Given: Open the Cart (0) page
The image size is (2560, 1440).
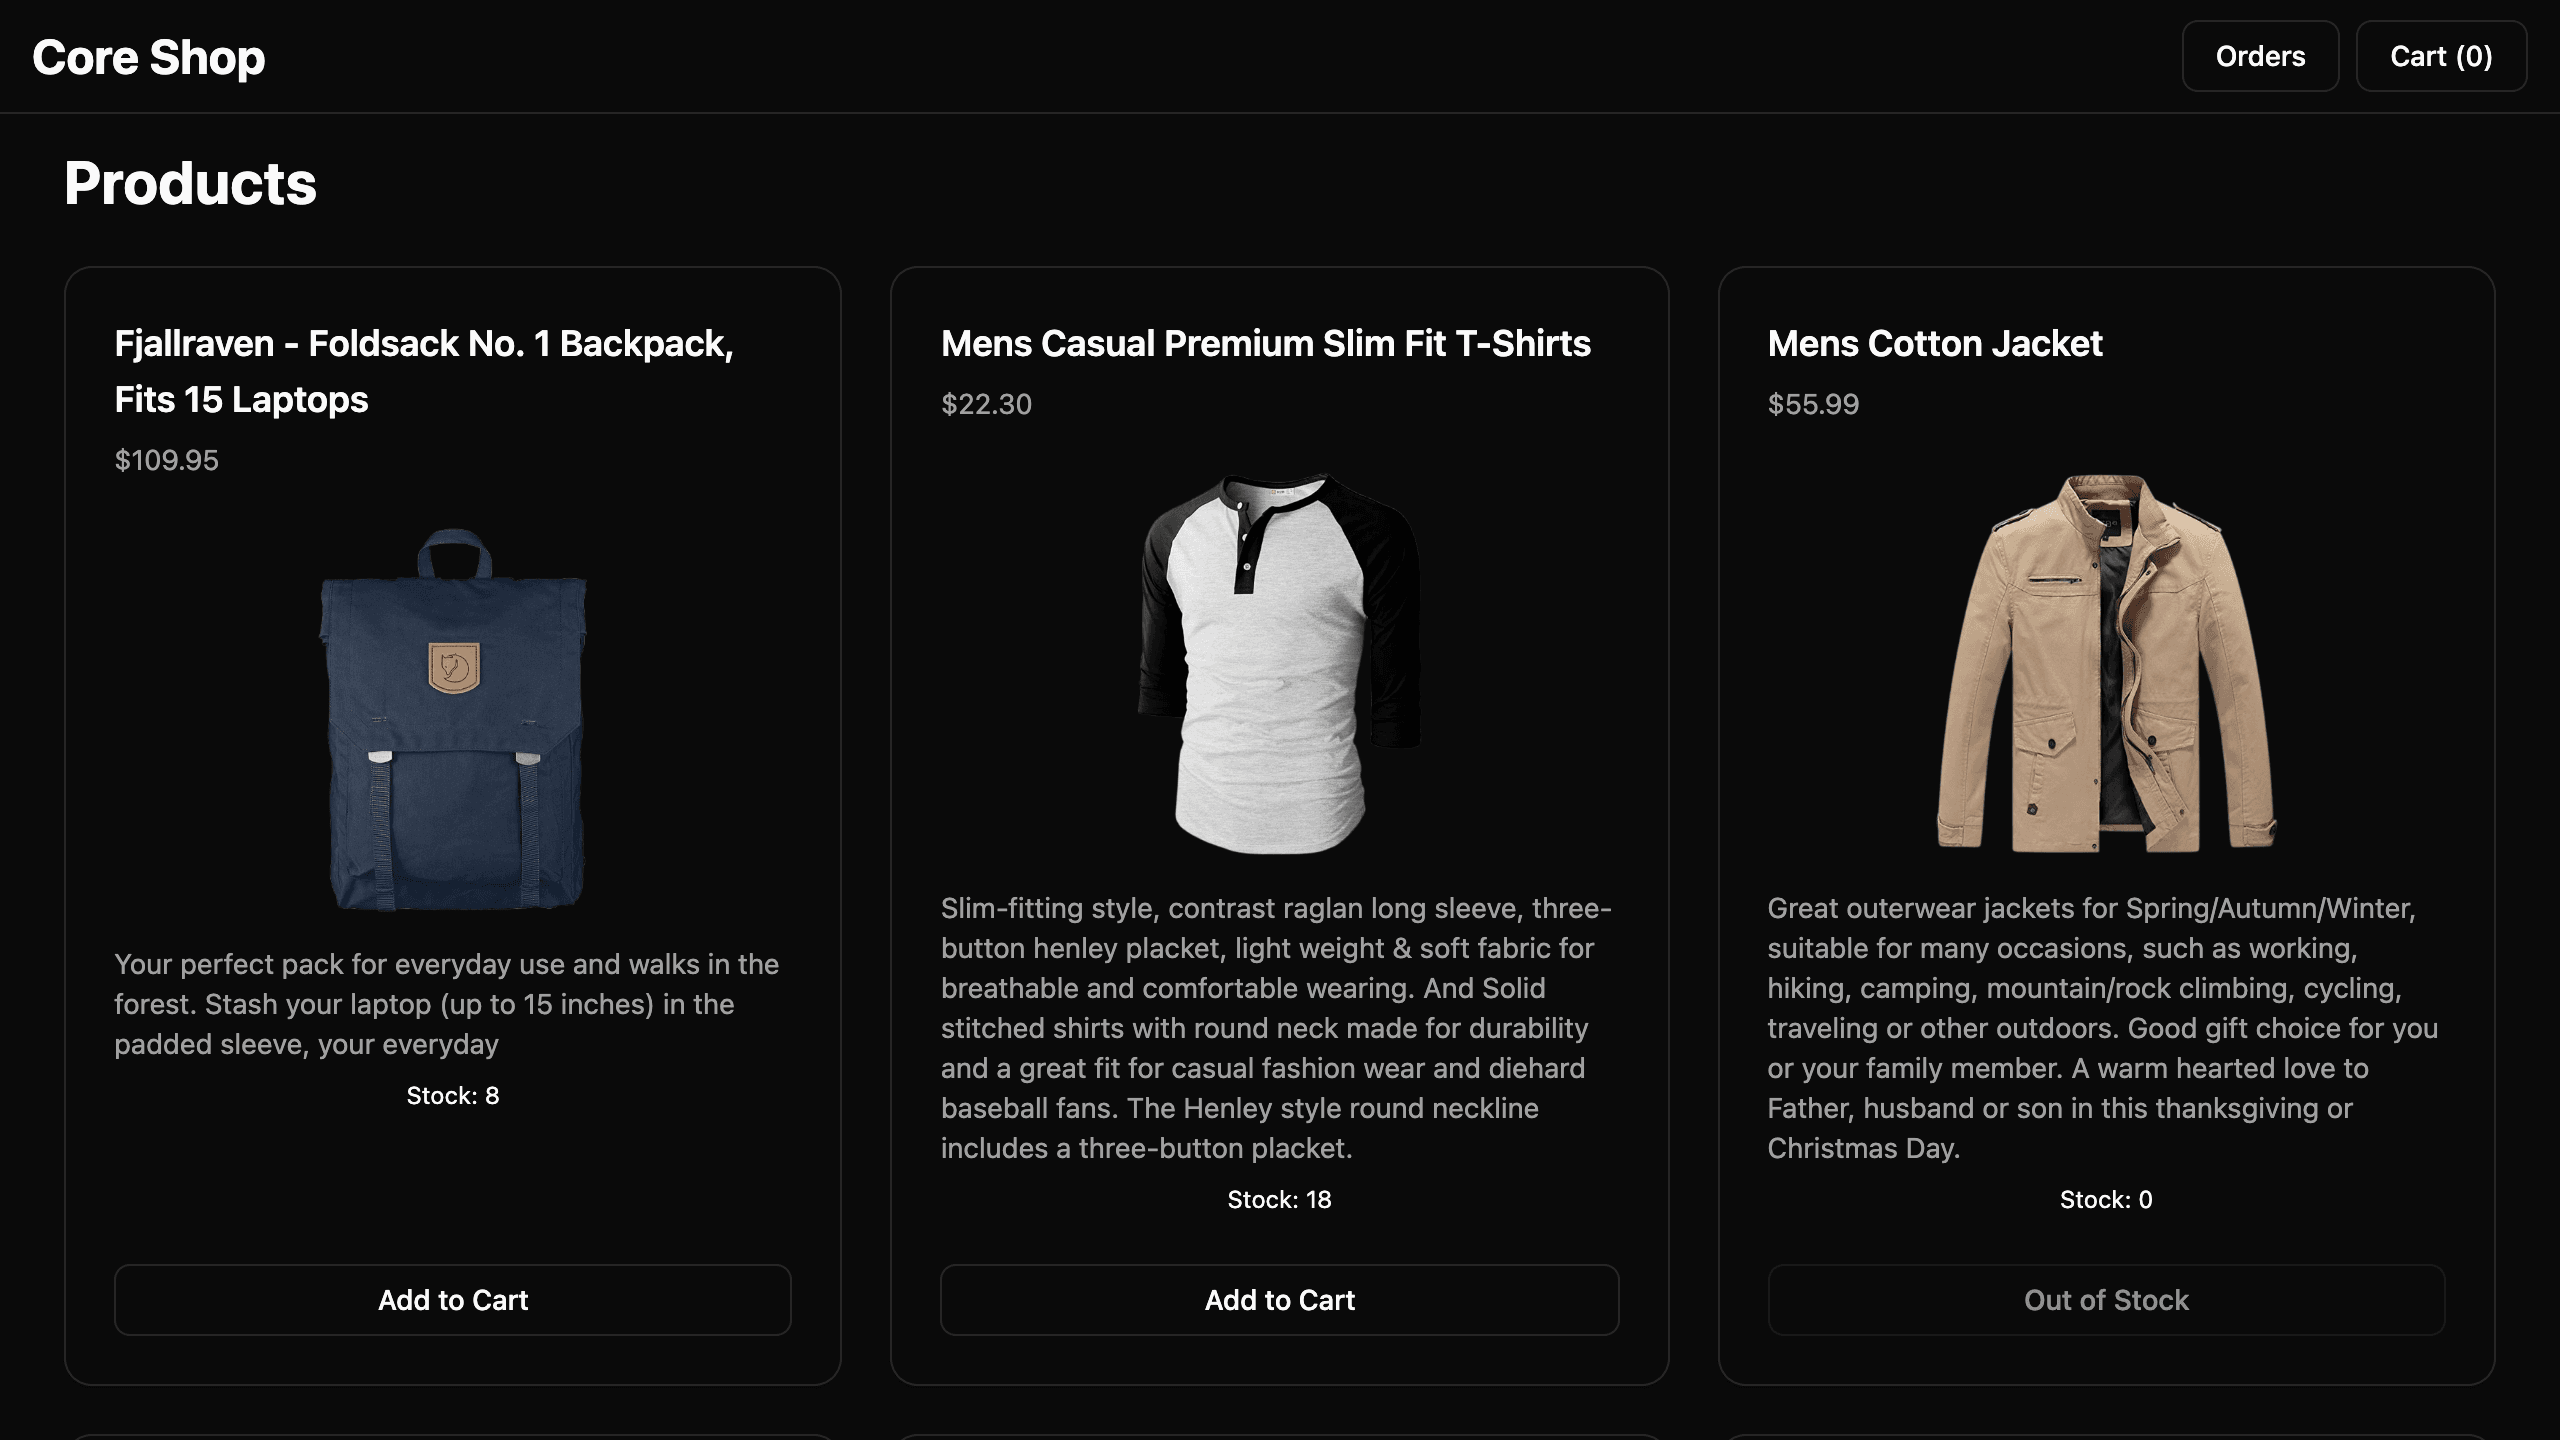Looking at the screenshot, I should (x=2441, y=56).
